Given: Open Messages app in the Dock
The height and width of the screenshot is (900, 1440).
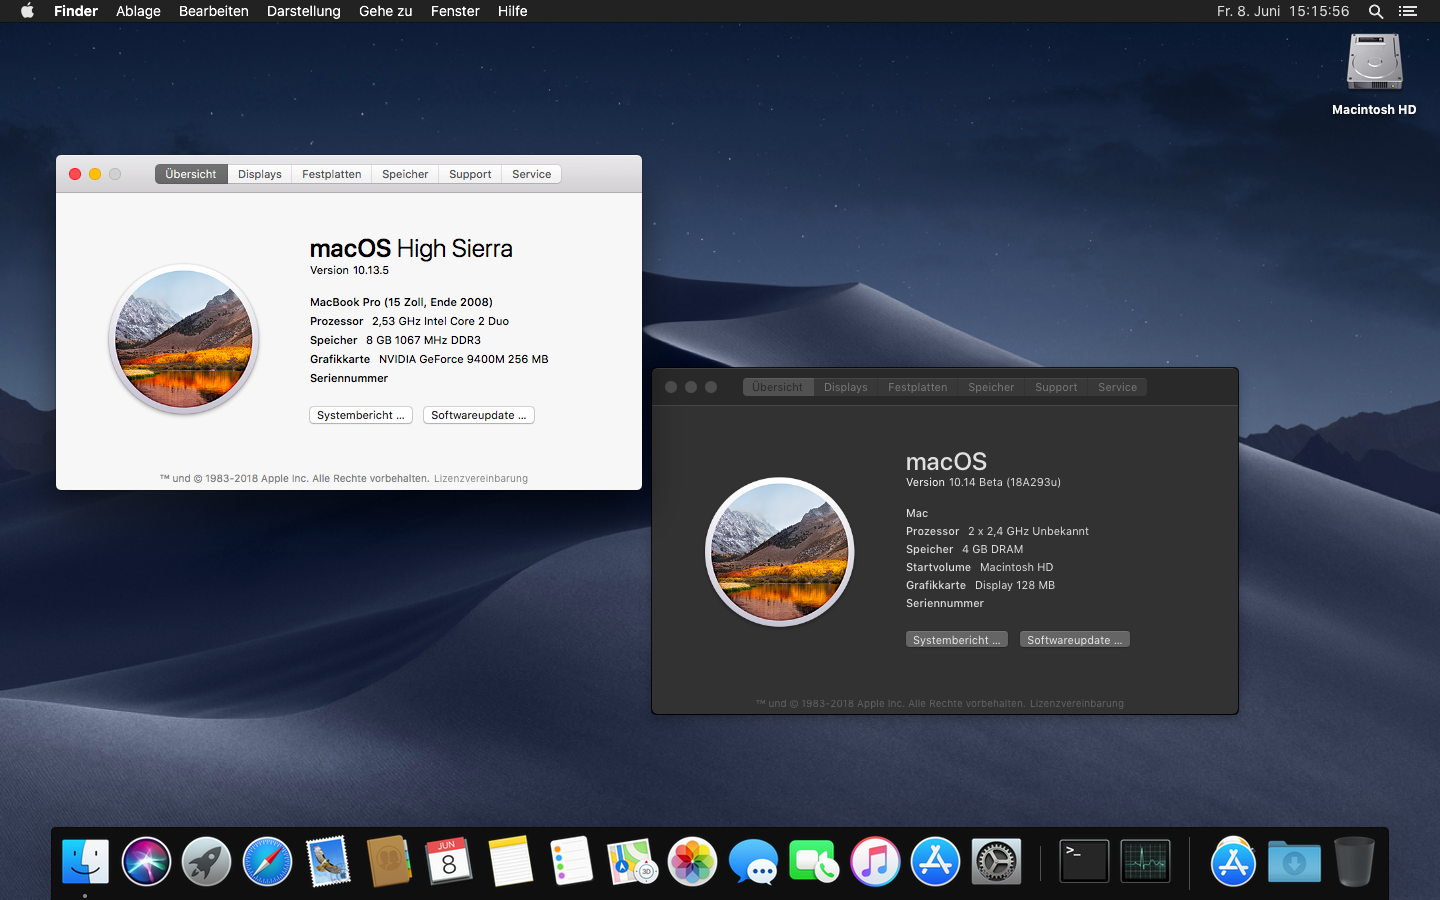Looking at the screenshot, I should point(753,861).
